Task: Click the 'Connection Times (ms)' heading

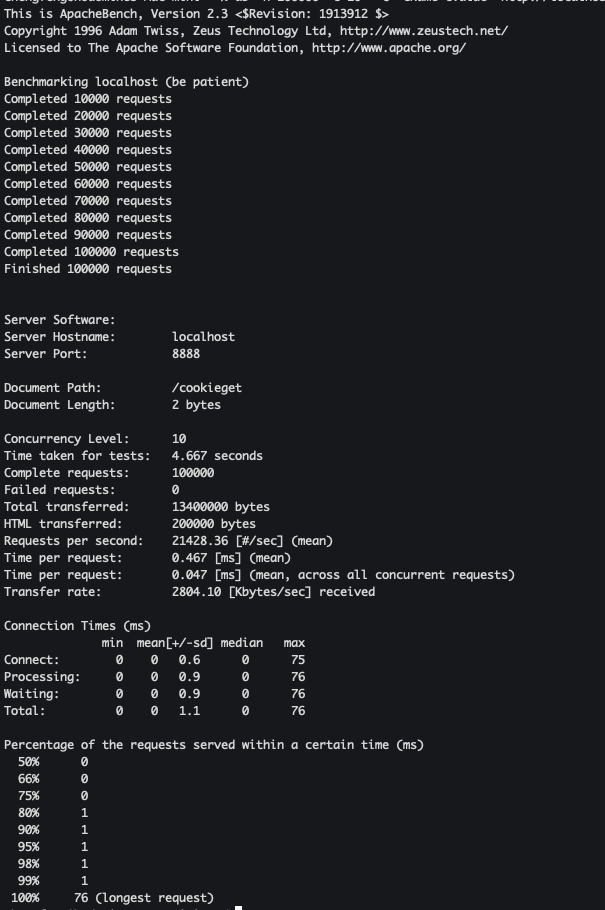Action: tap(77, 626)
